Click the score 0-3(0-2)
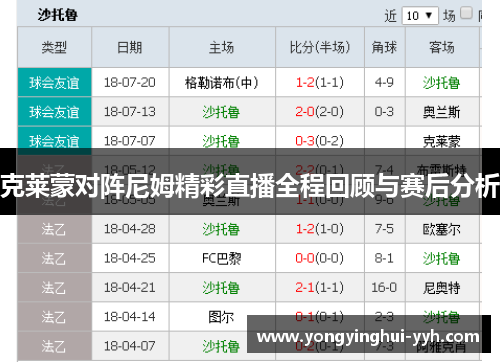500x362 pixels. click(320, 141)
